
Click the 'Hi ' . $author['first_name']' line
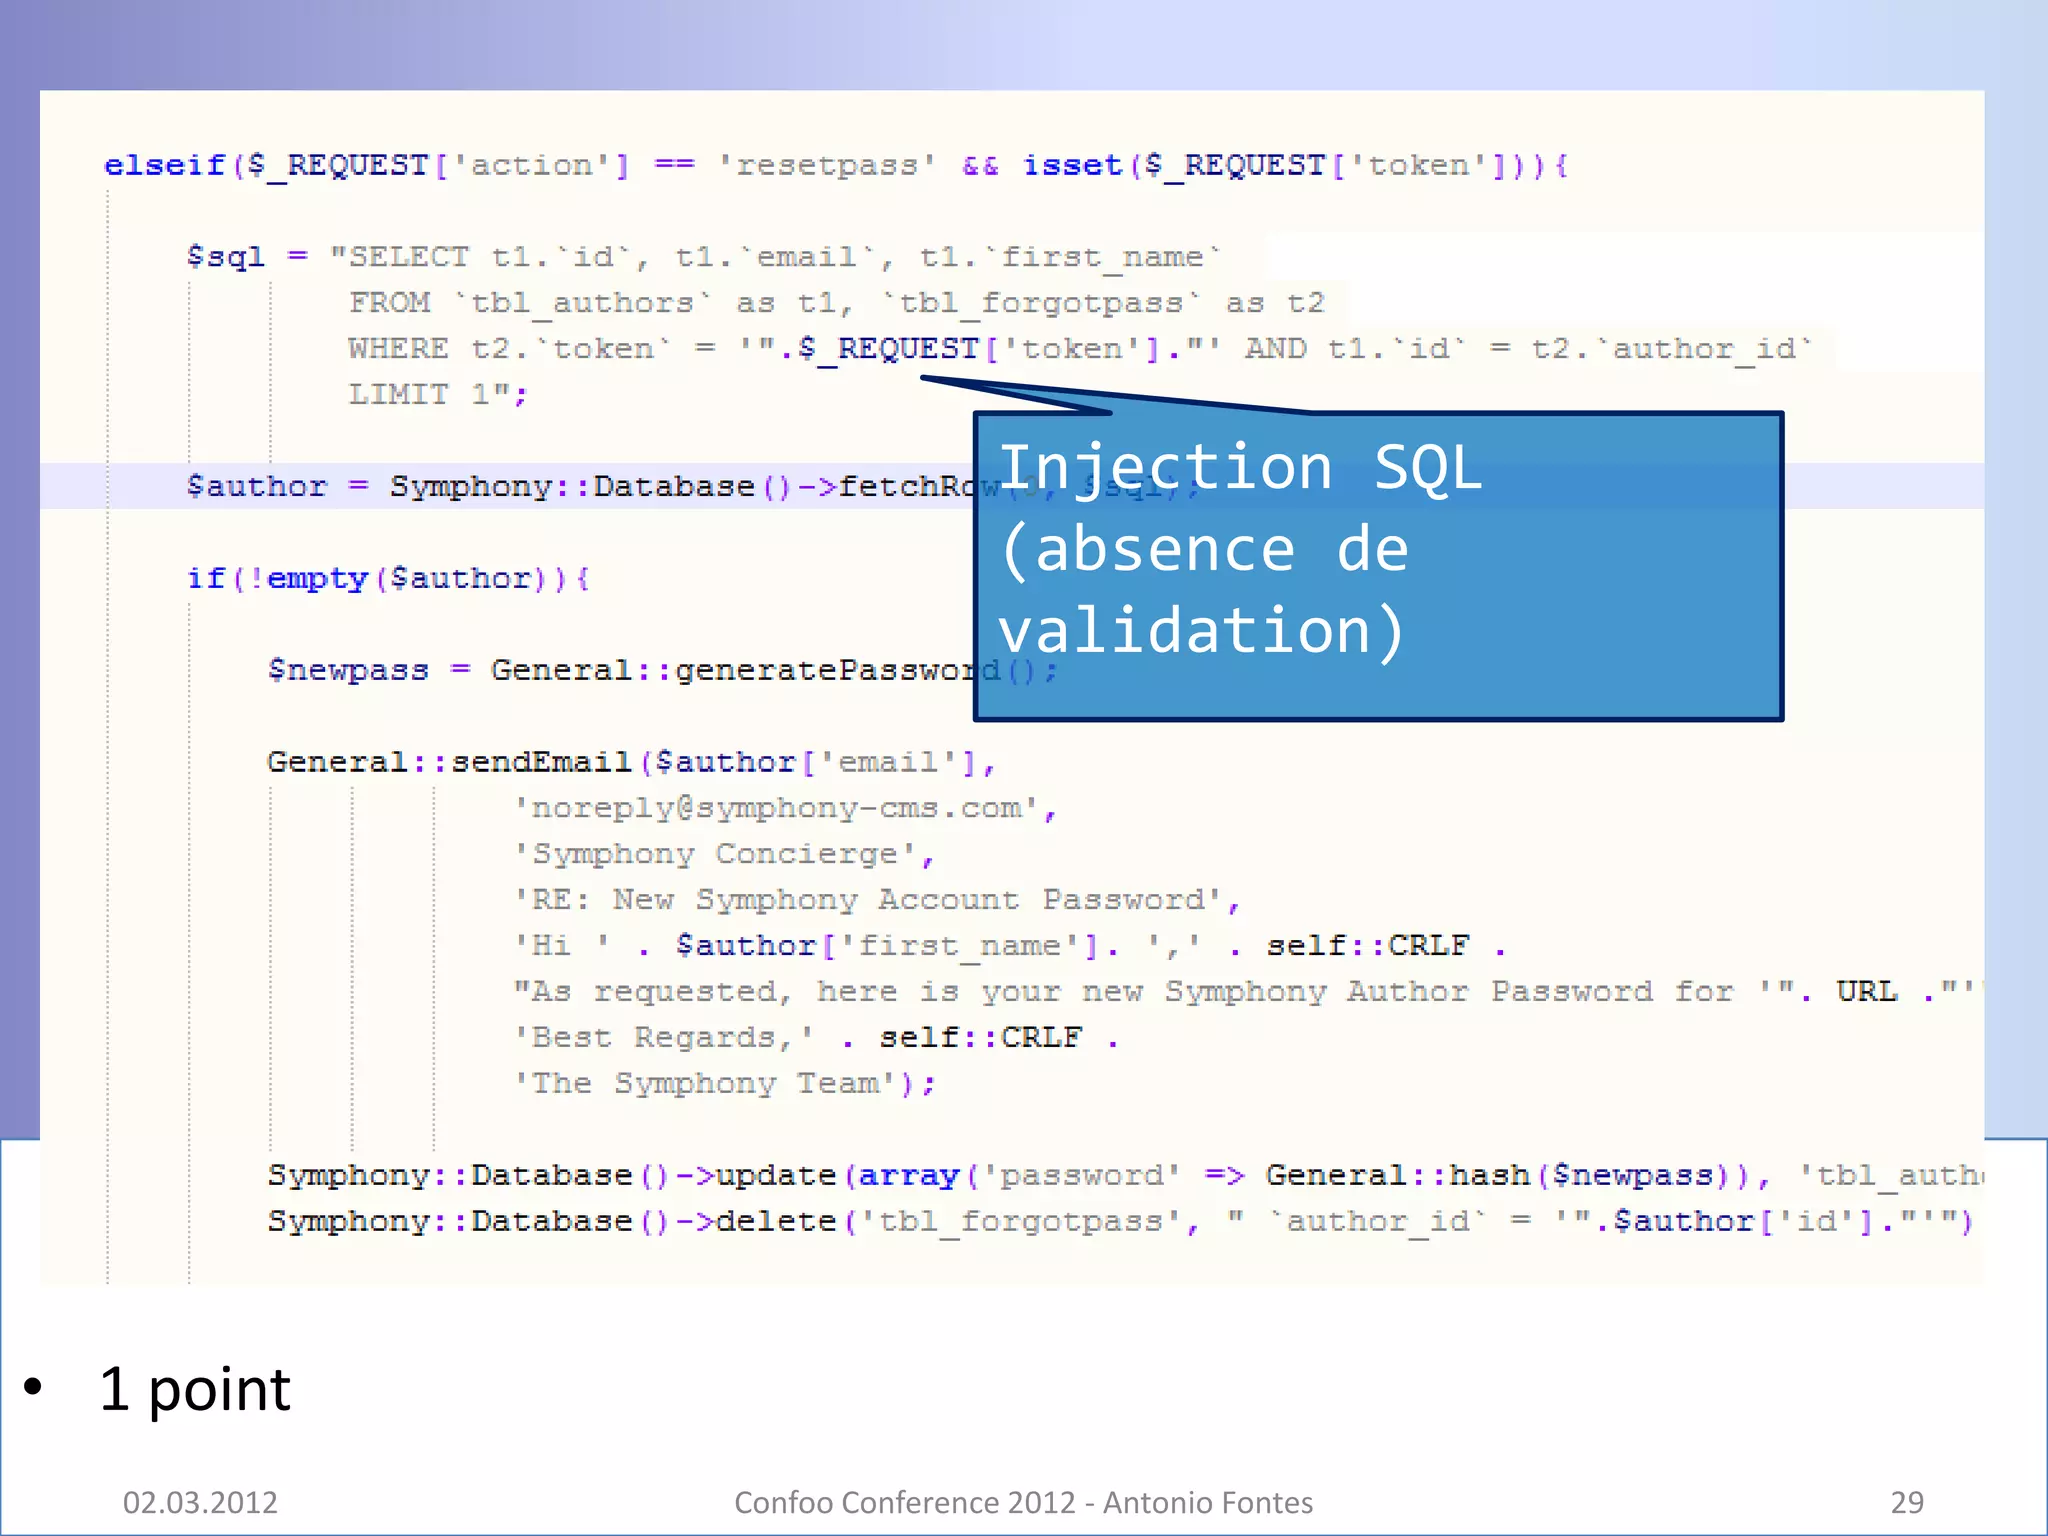1010,946
